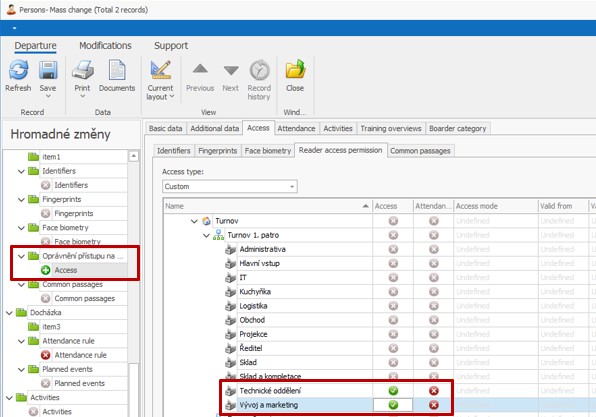Viewport: 596px width, 417px height.
Task: Open the Support ribbon tab
Action: pos(171,46)
